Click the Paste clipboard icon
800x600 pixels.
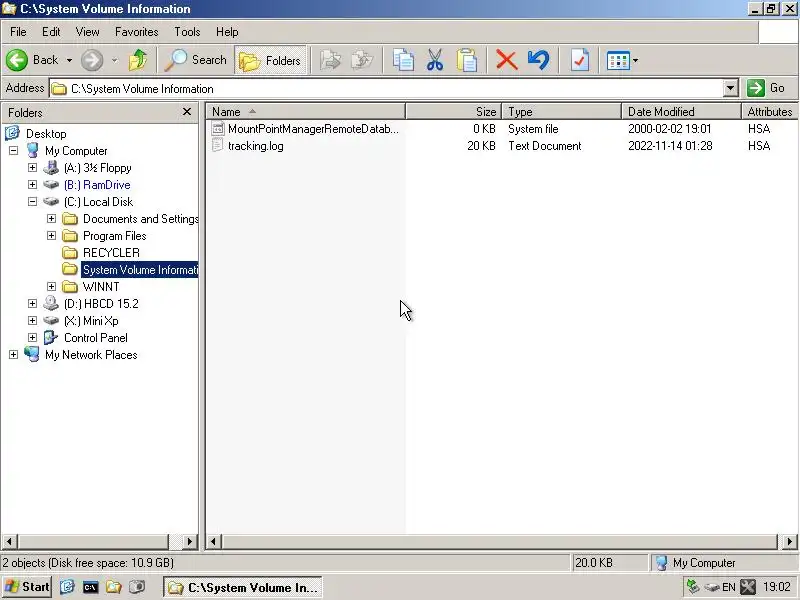[466, 60]
